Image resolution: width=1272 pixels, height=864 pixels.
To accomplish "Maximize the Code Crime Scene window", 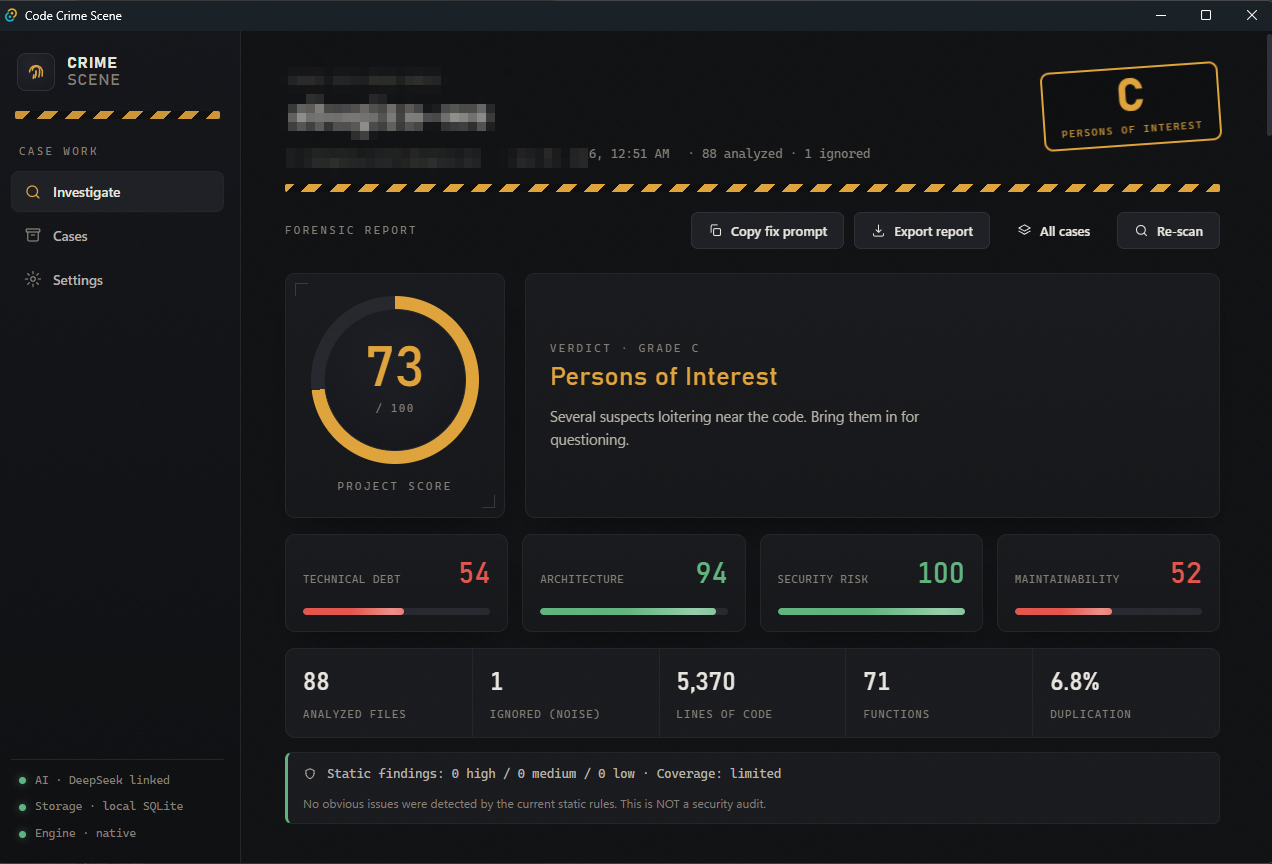I will click(x=1206, y=15).
